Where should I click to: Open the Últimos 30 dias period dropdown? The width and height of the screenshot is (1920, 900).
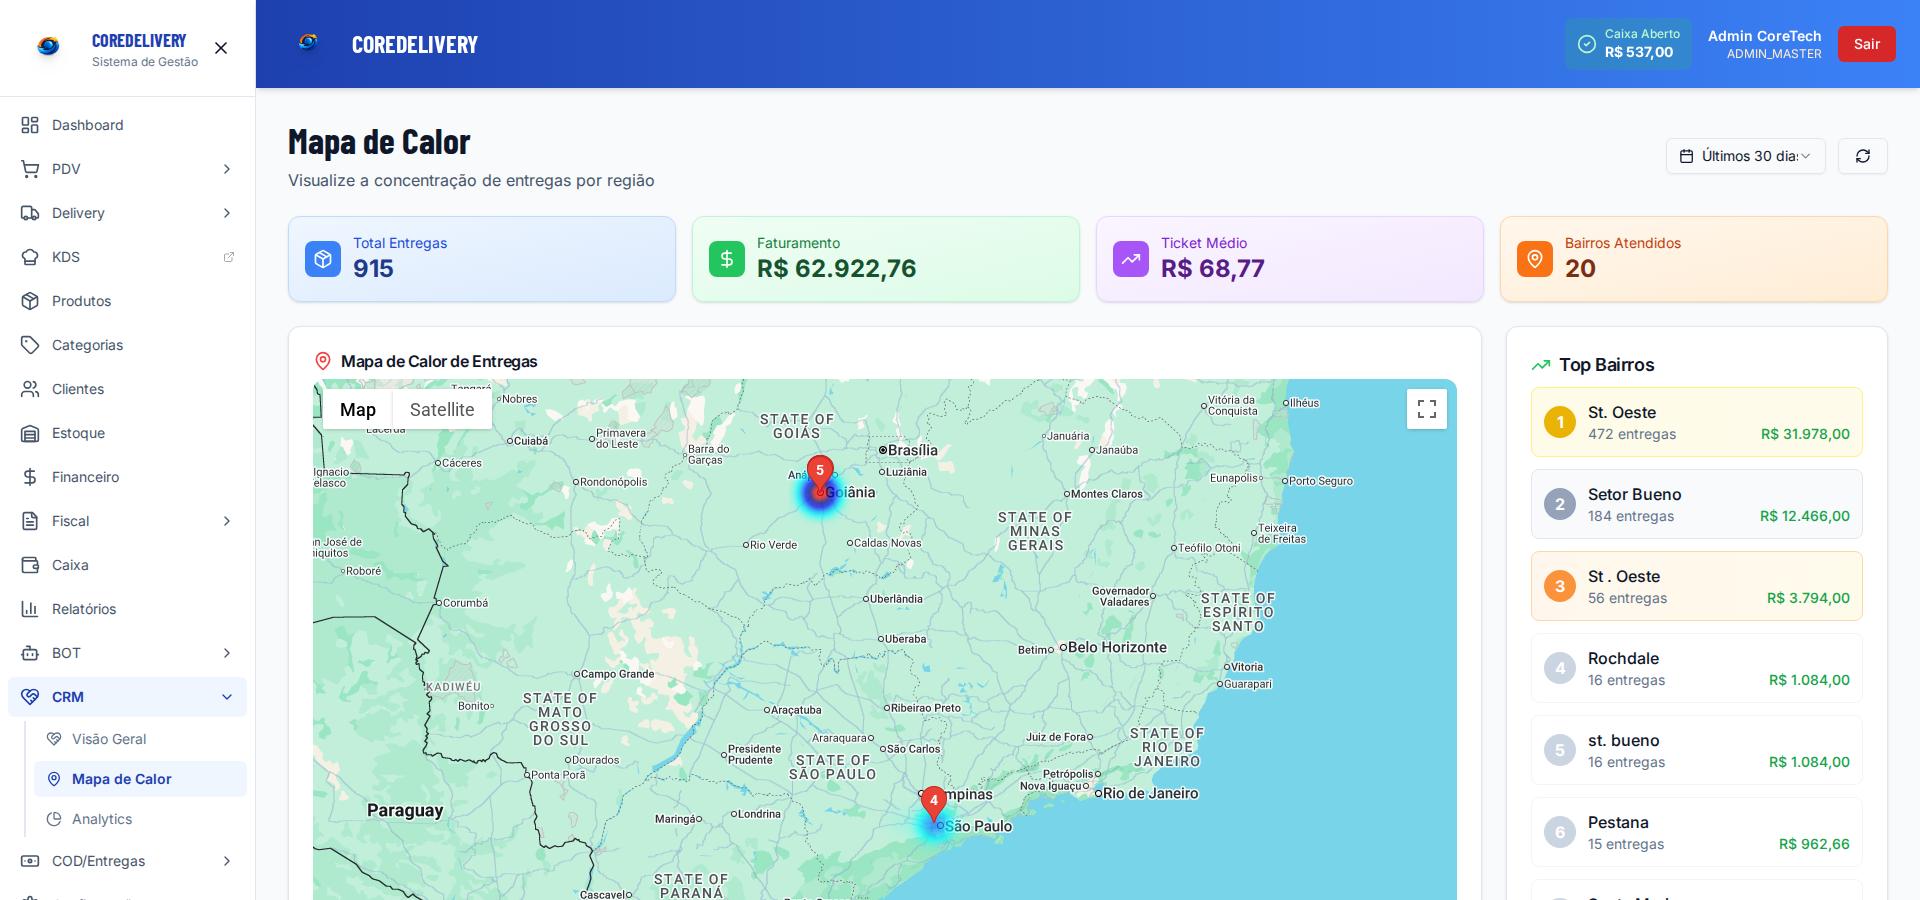tap(1745, 156)
